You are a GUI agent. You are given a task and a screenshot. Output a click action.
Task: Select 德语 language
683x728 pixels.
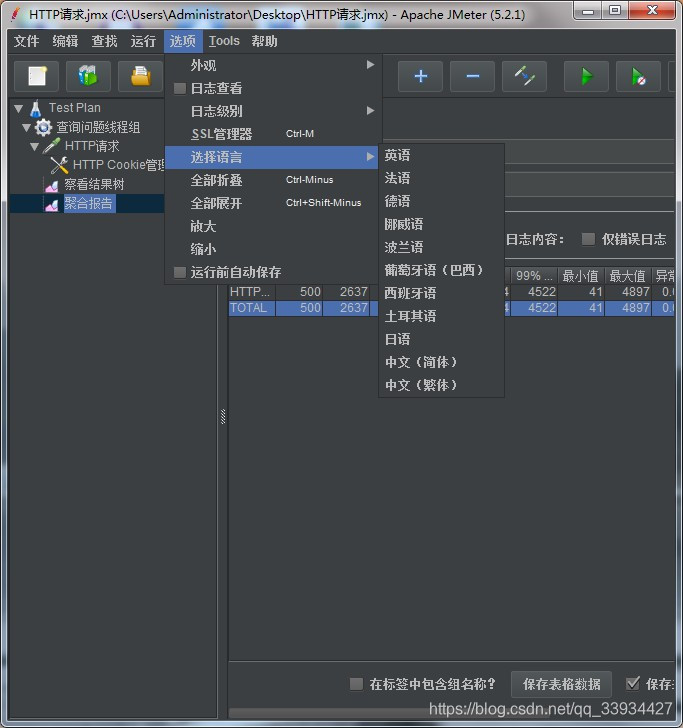tap(441, 201)
